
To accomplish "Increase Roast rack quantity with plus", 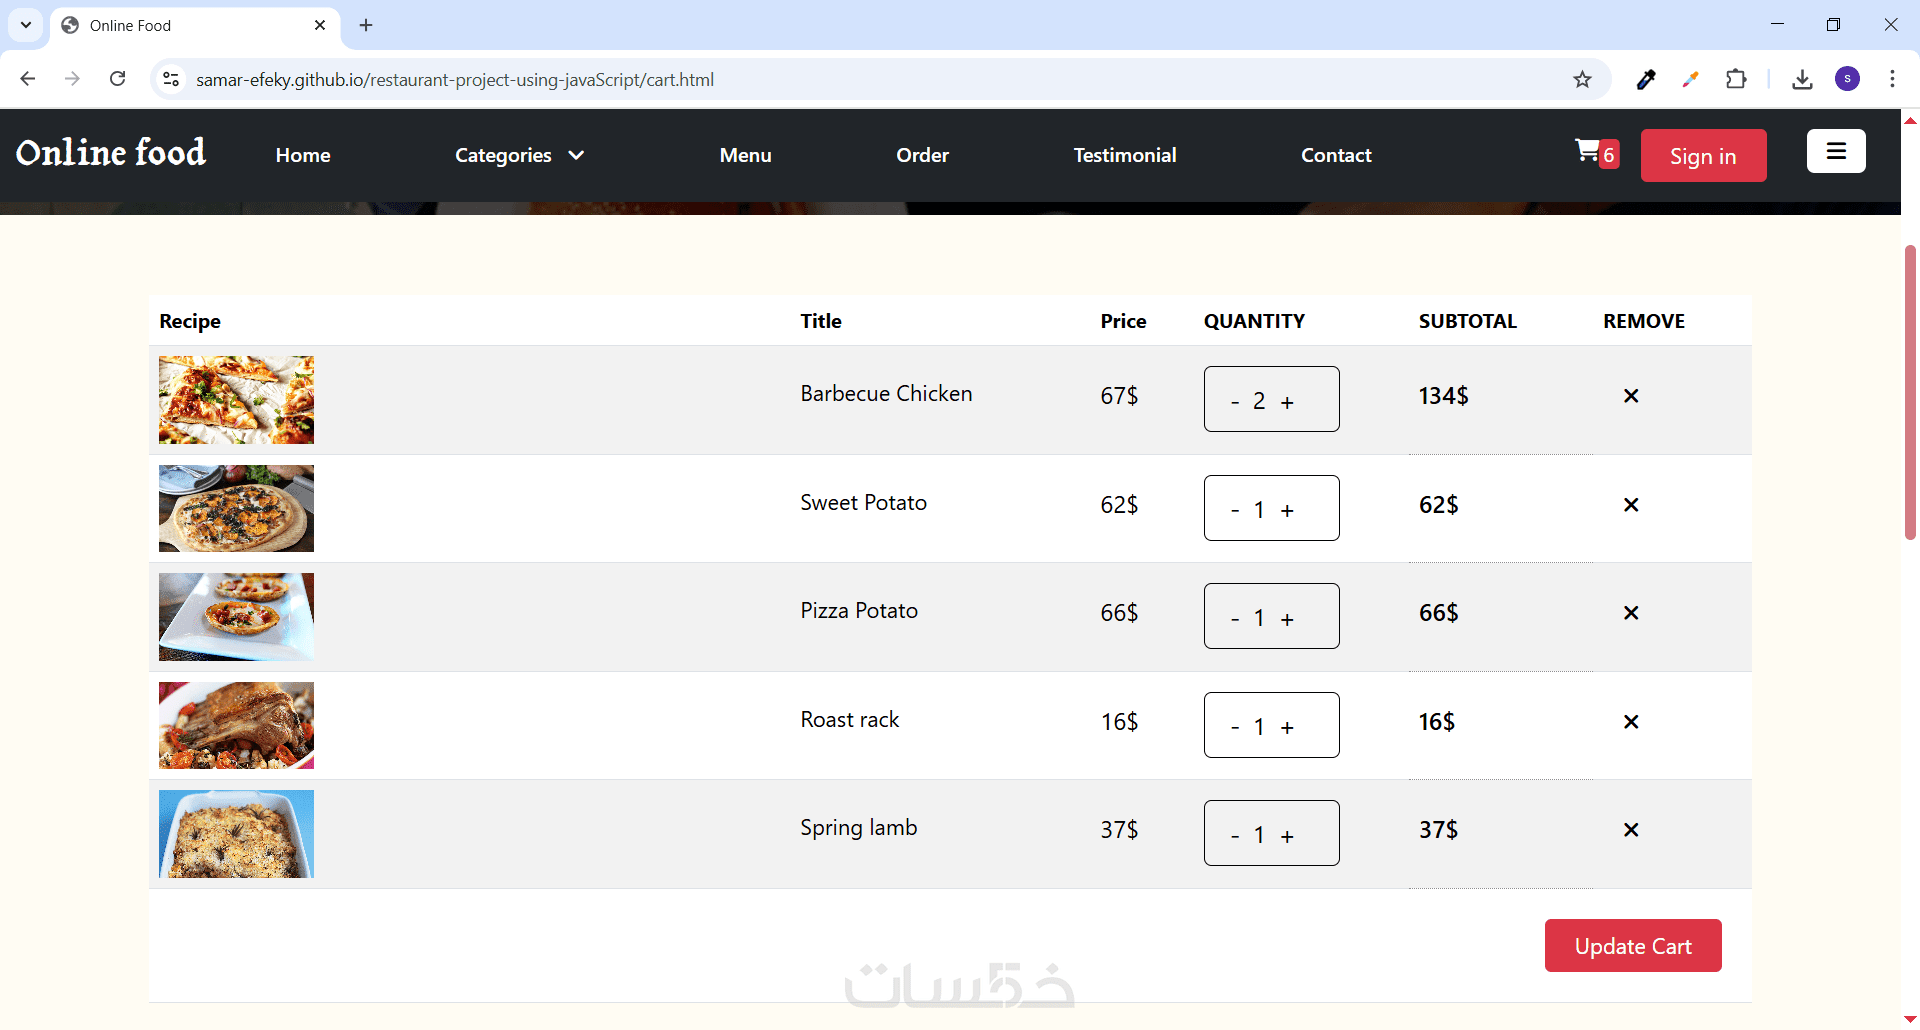I will pos(1287,728).
